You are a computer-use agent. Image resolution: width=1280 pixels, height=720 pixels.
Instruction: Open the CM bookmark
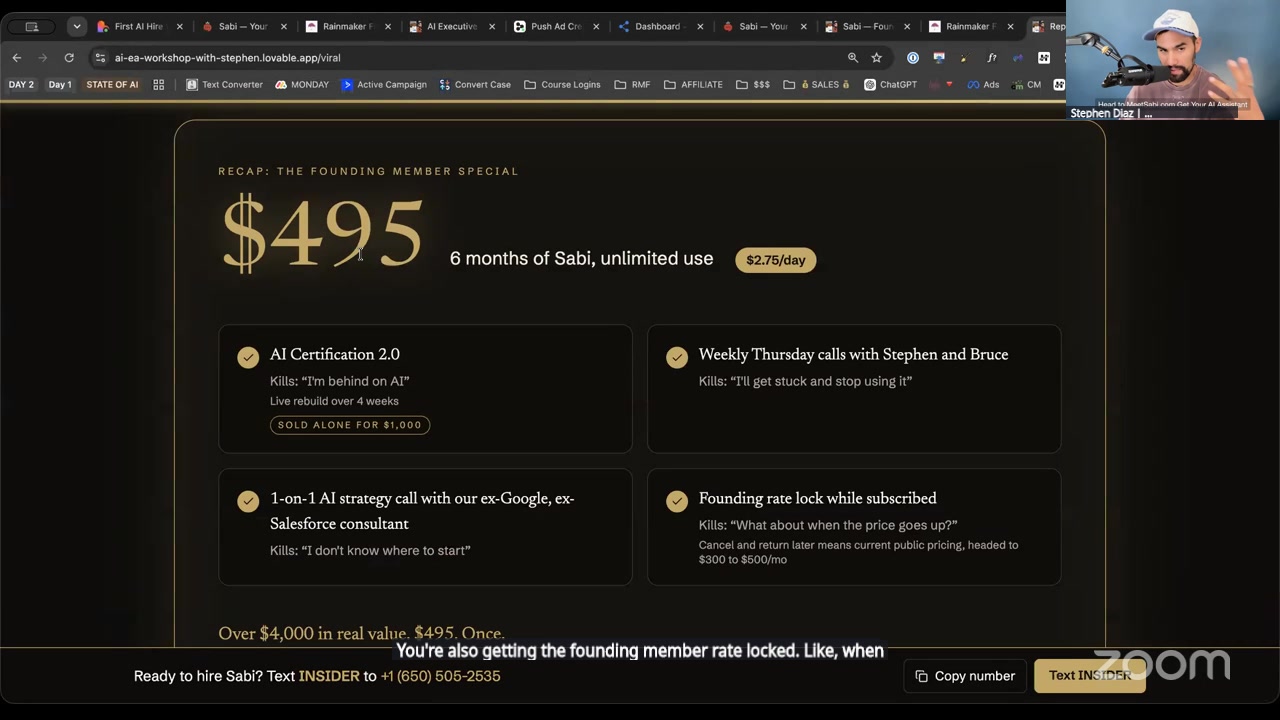coord(1026,85)
